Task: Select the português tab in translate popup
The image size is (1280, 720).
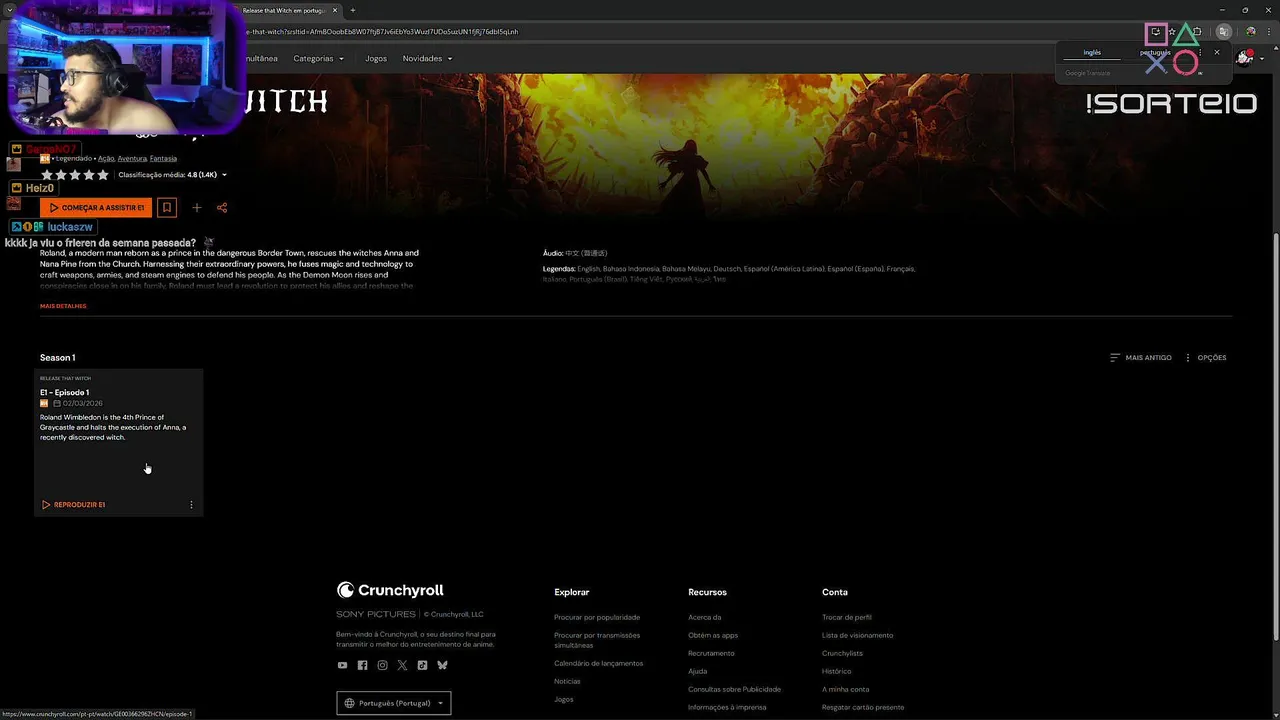Action: coord(1155,53)
